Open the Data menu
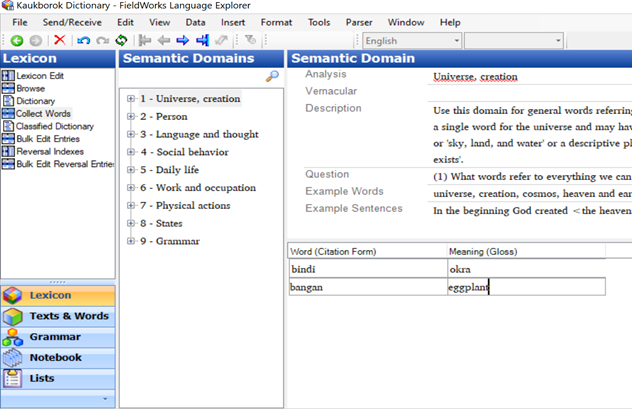The width and height of the screenshot is (632, 409). click(195, 23)
